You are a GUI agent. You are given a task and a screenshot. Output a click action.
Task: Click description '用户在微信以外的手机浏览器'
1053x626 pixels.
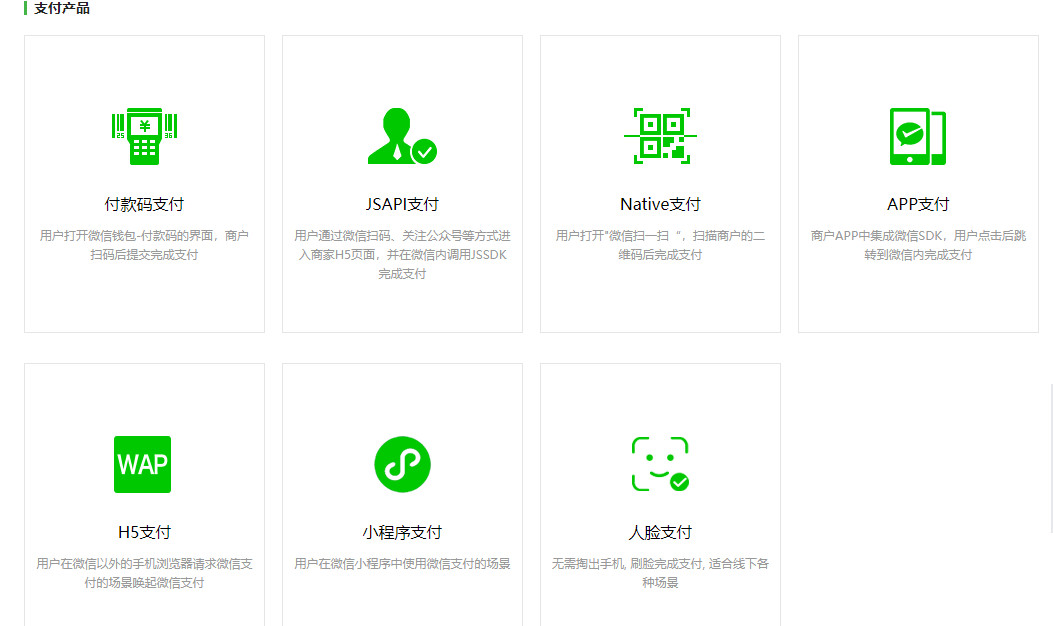point(144,573)
